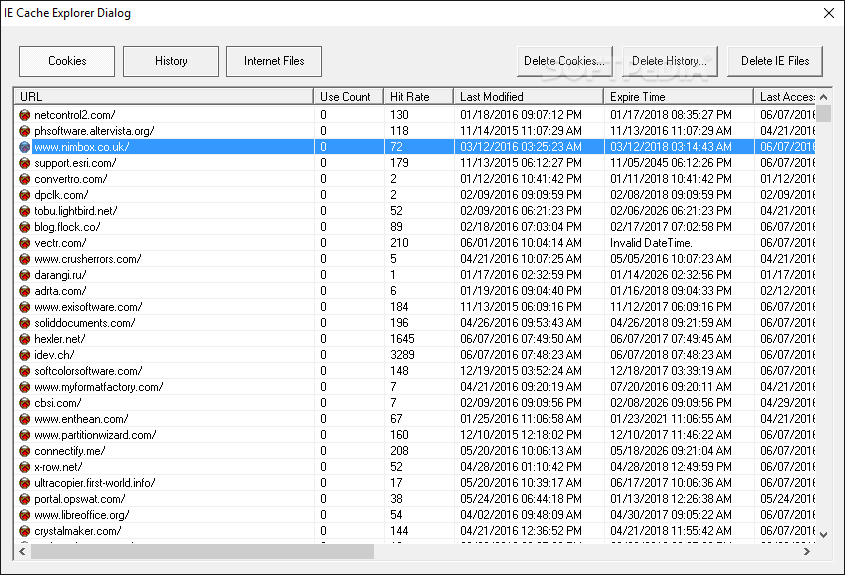
Task: Click the 'Invalid DateTime.' expire cell
Action: coord(651,243)
